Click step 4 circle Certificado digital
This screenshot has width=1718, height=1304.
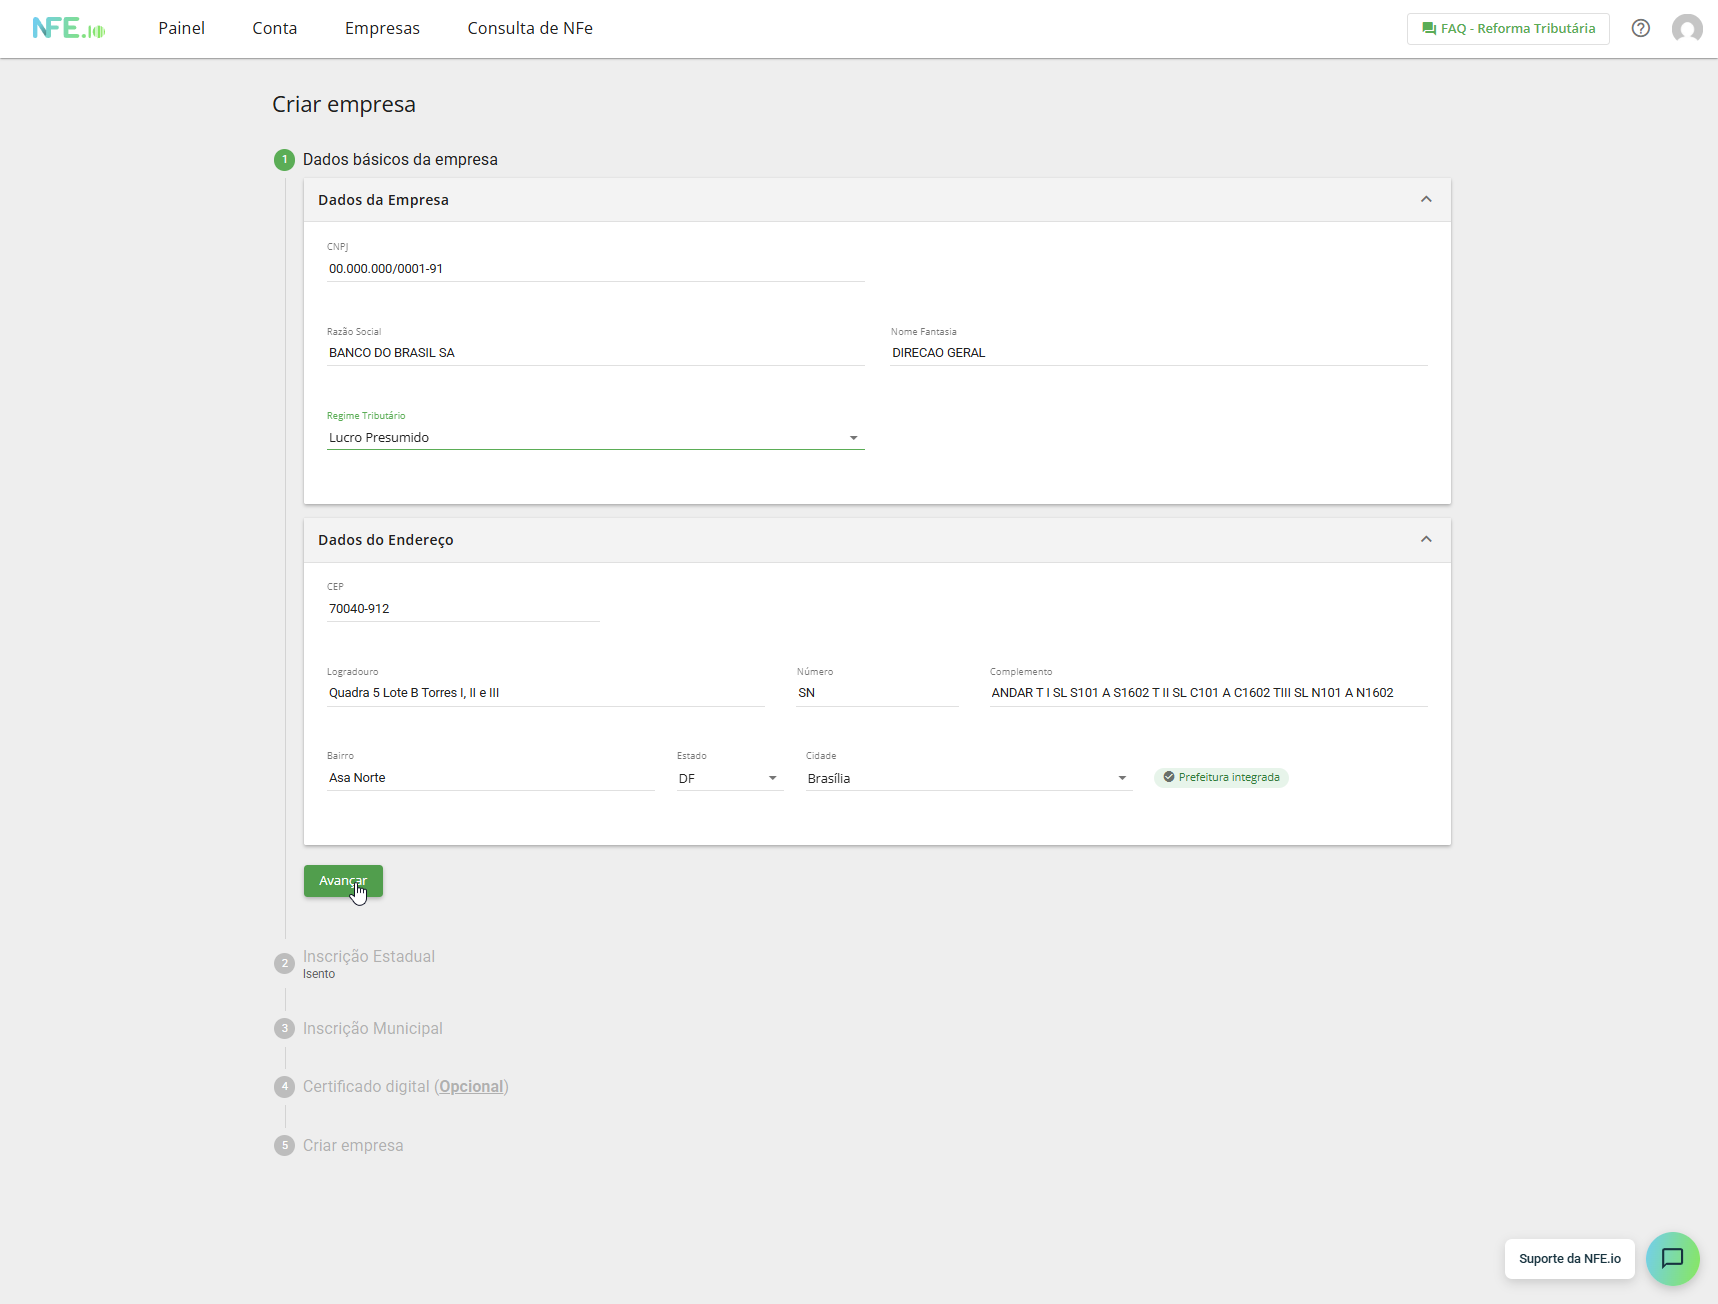pos(284,1086)
